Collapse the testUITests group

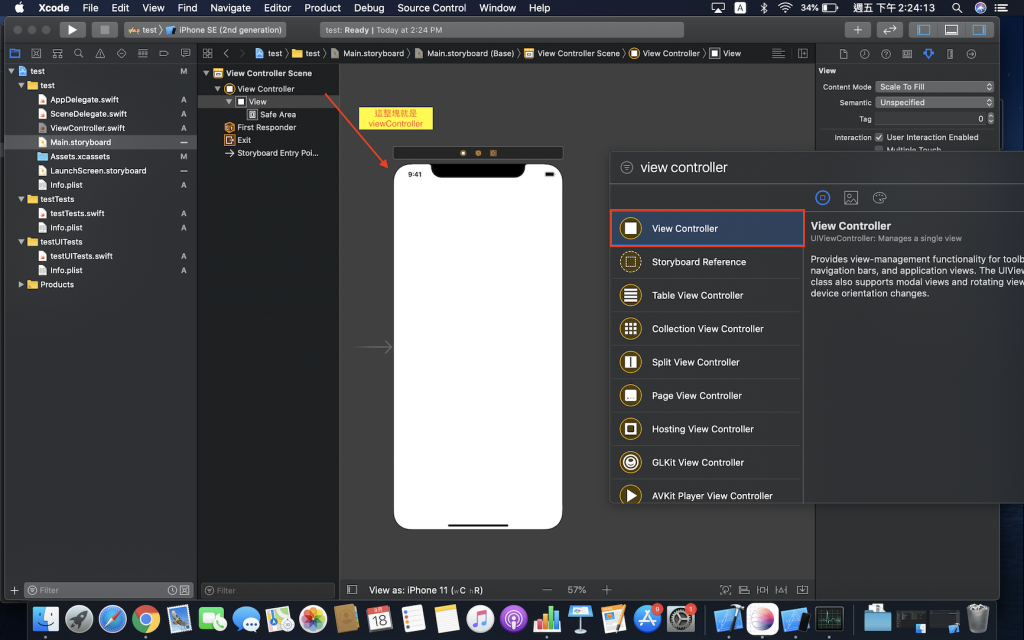click(x=21, y=242)
